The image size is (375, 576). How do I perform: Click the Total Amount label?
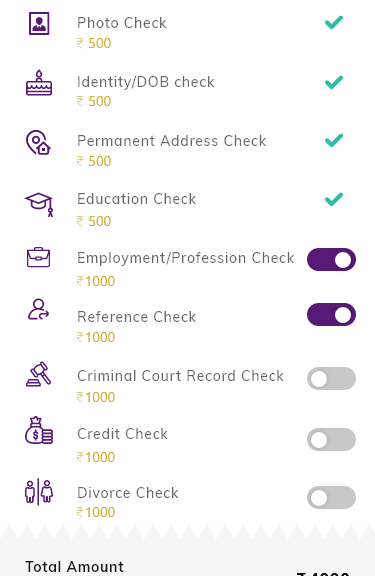pyautogui.click(x=74, y=566)
